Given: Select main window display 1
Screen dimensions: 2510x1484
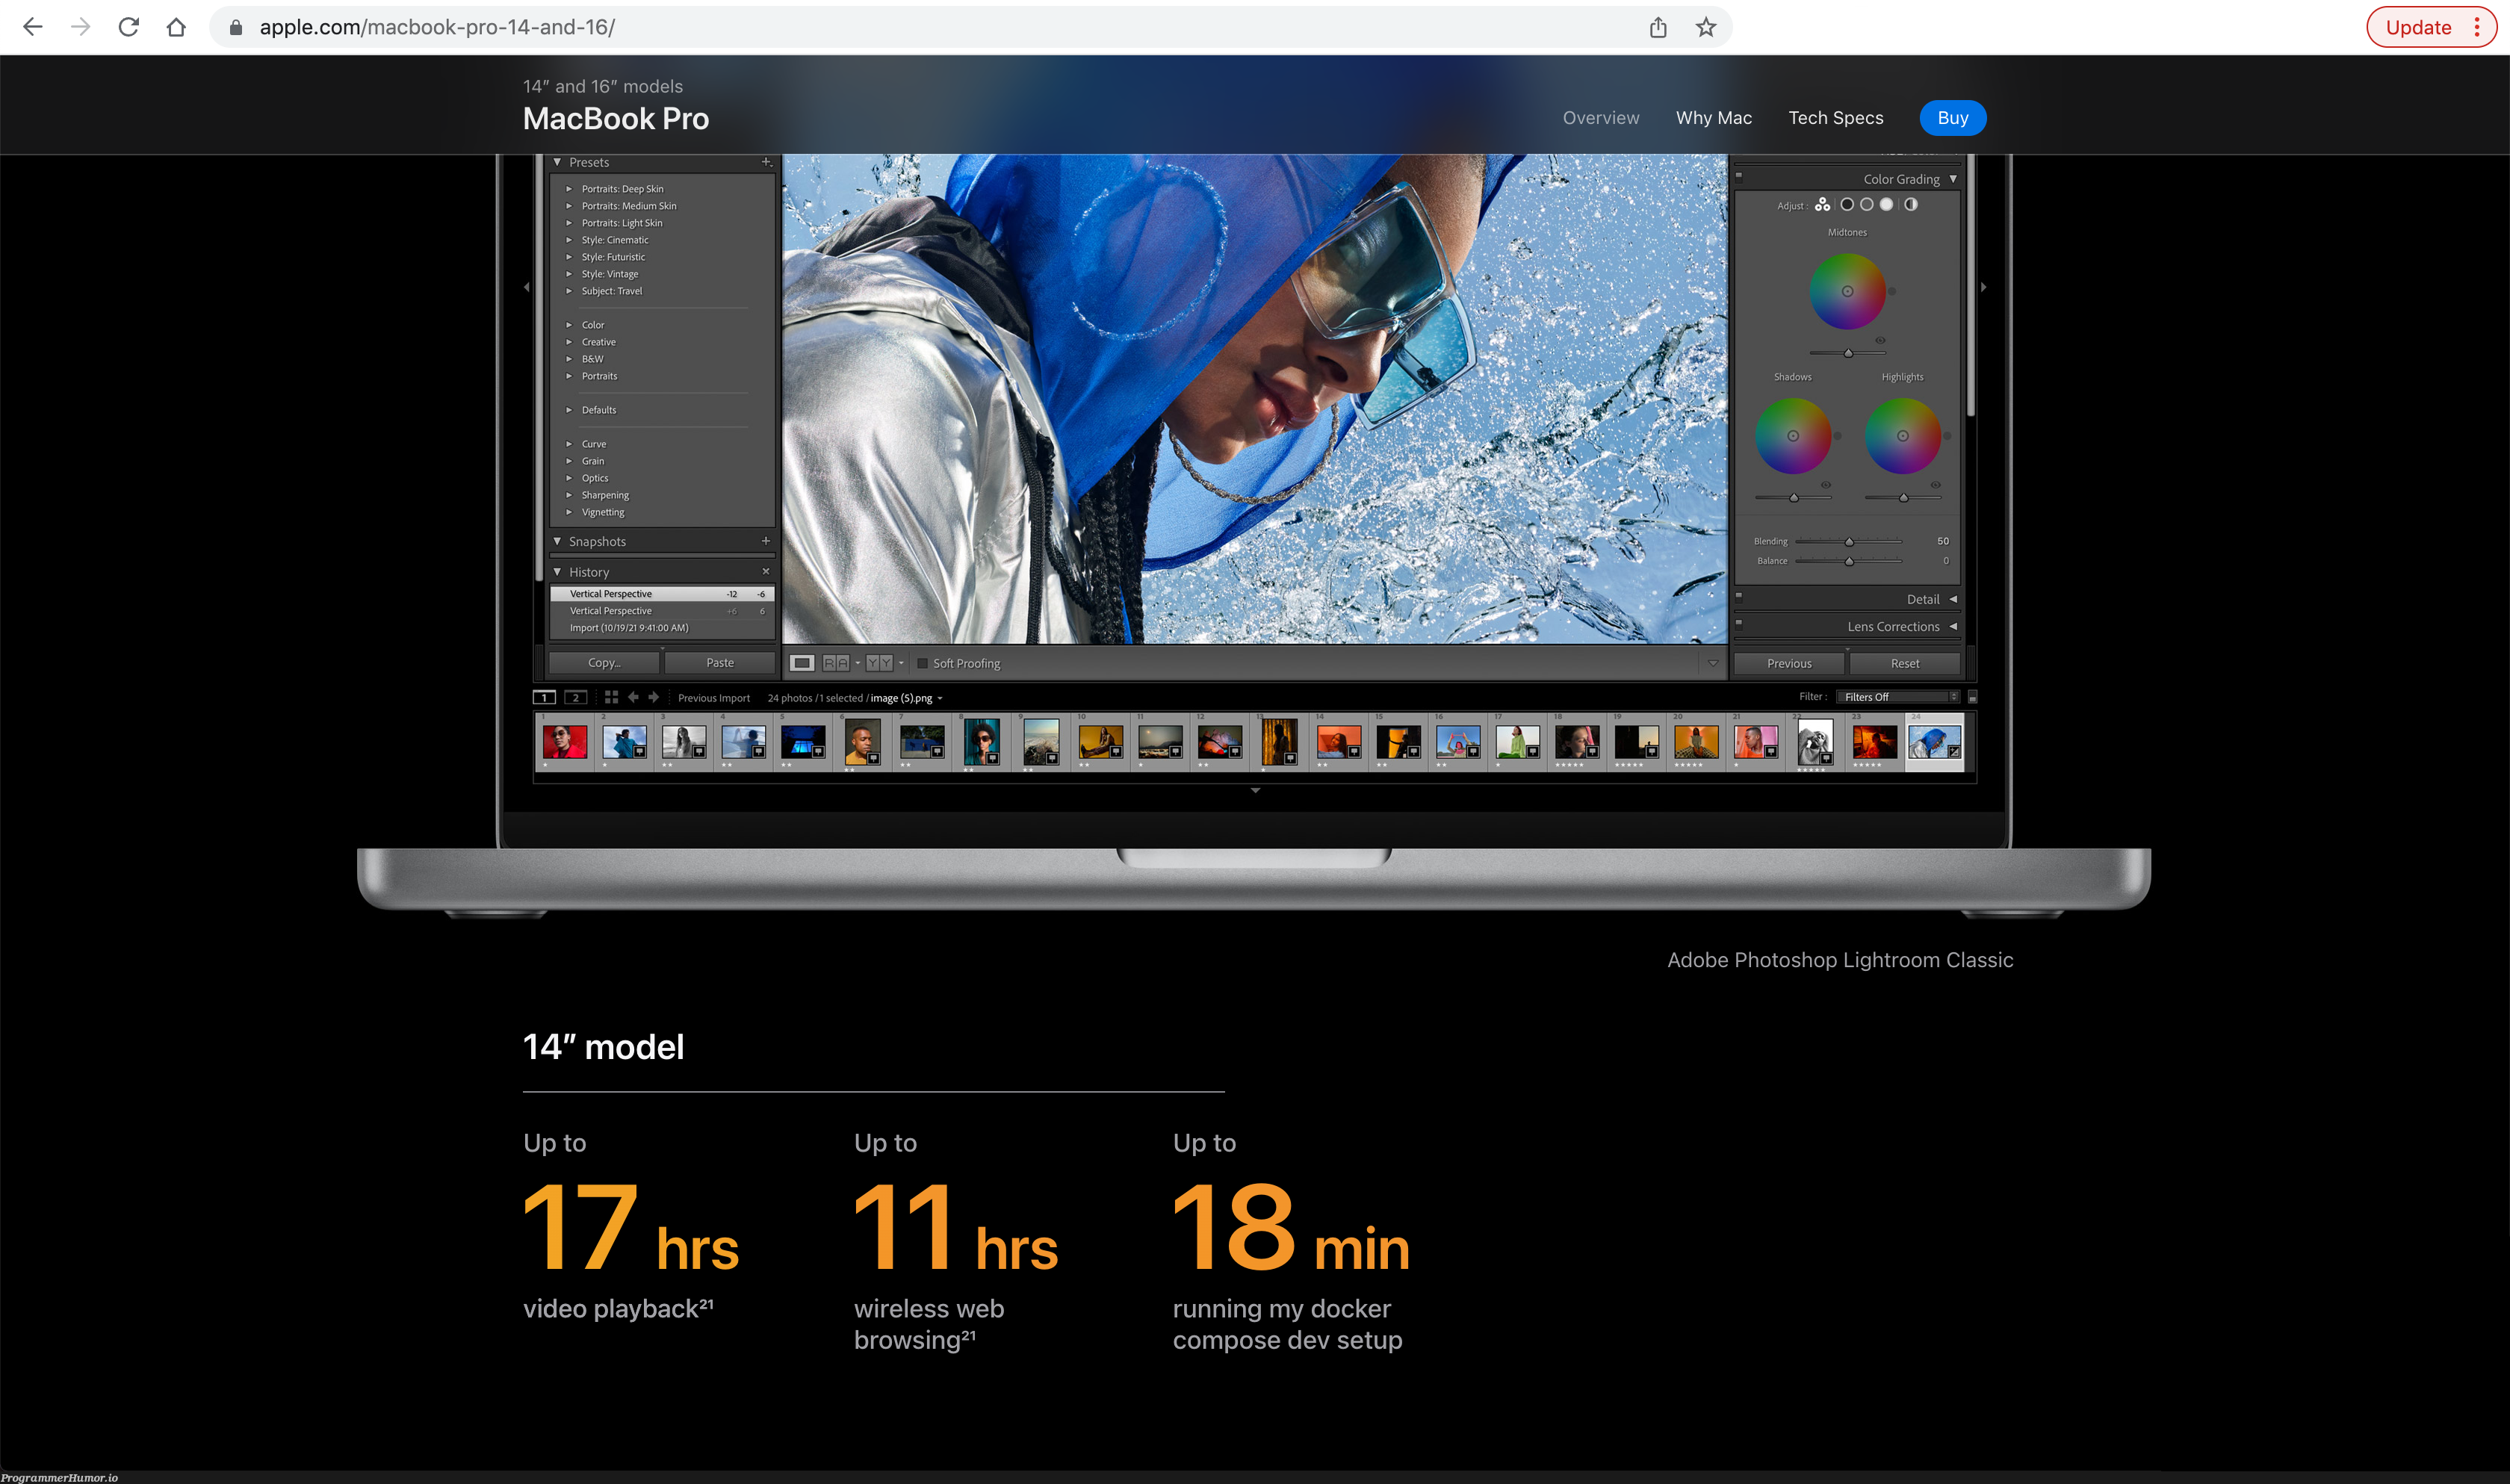Looking at the screenshot, I should click(x=544, y=697).
